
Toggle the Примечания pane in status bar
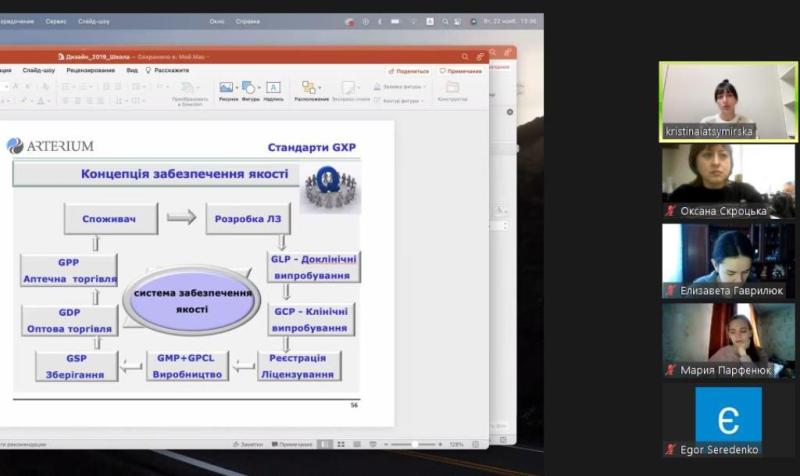point(292,444)
